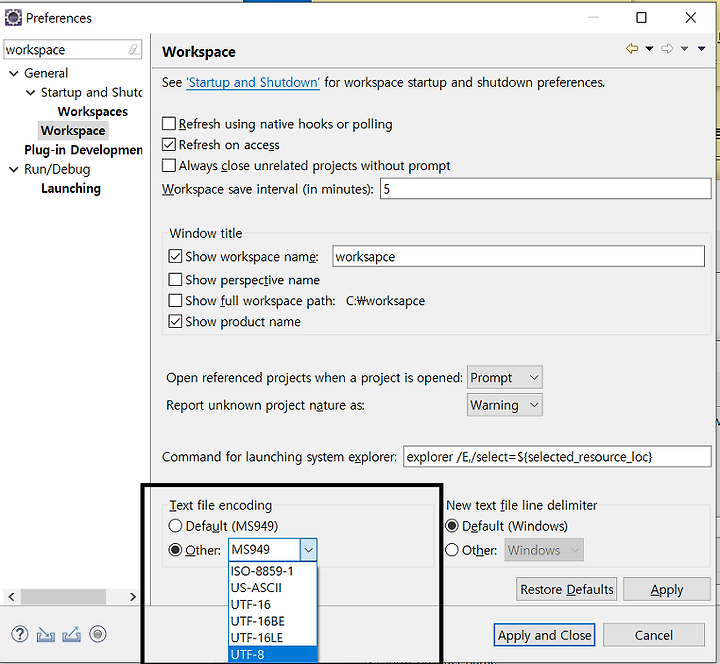Click the Help question mark icon

tap(19, 634)
